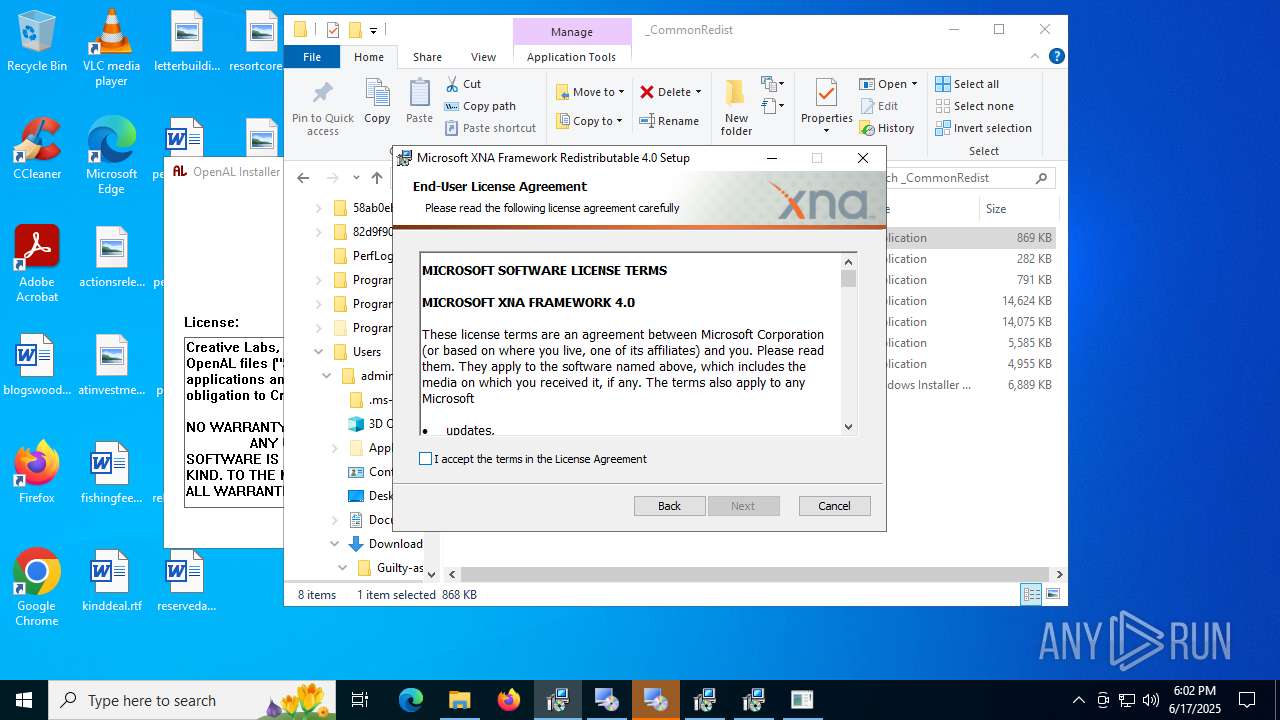Open the File menu tab
Viewport: 1280px width, 720px height.
[312, 57]
